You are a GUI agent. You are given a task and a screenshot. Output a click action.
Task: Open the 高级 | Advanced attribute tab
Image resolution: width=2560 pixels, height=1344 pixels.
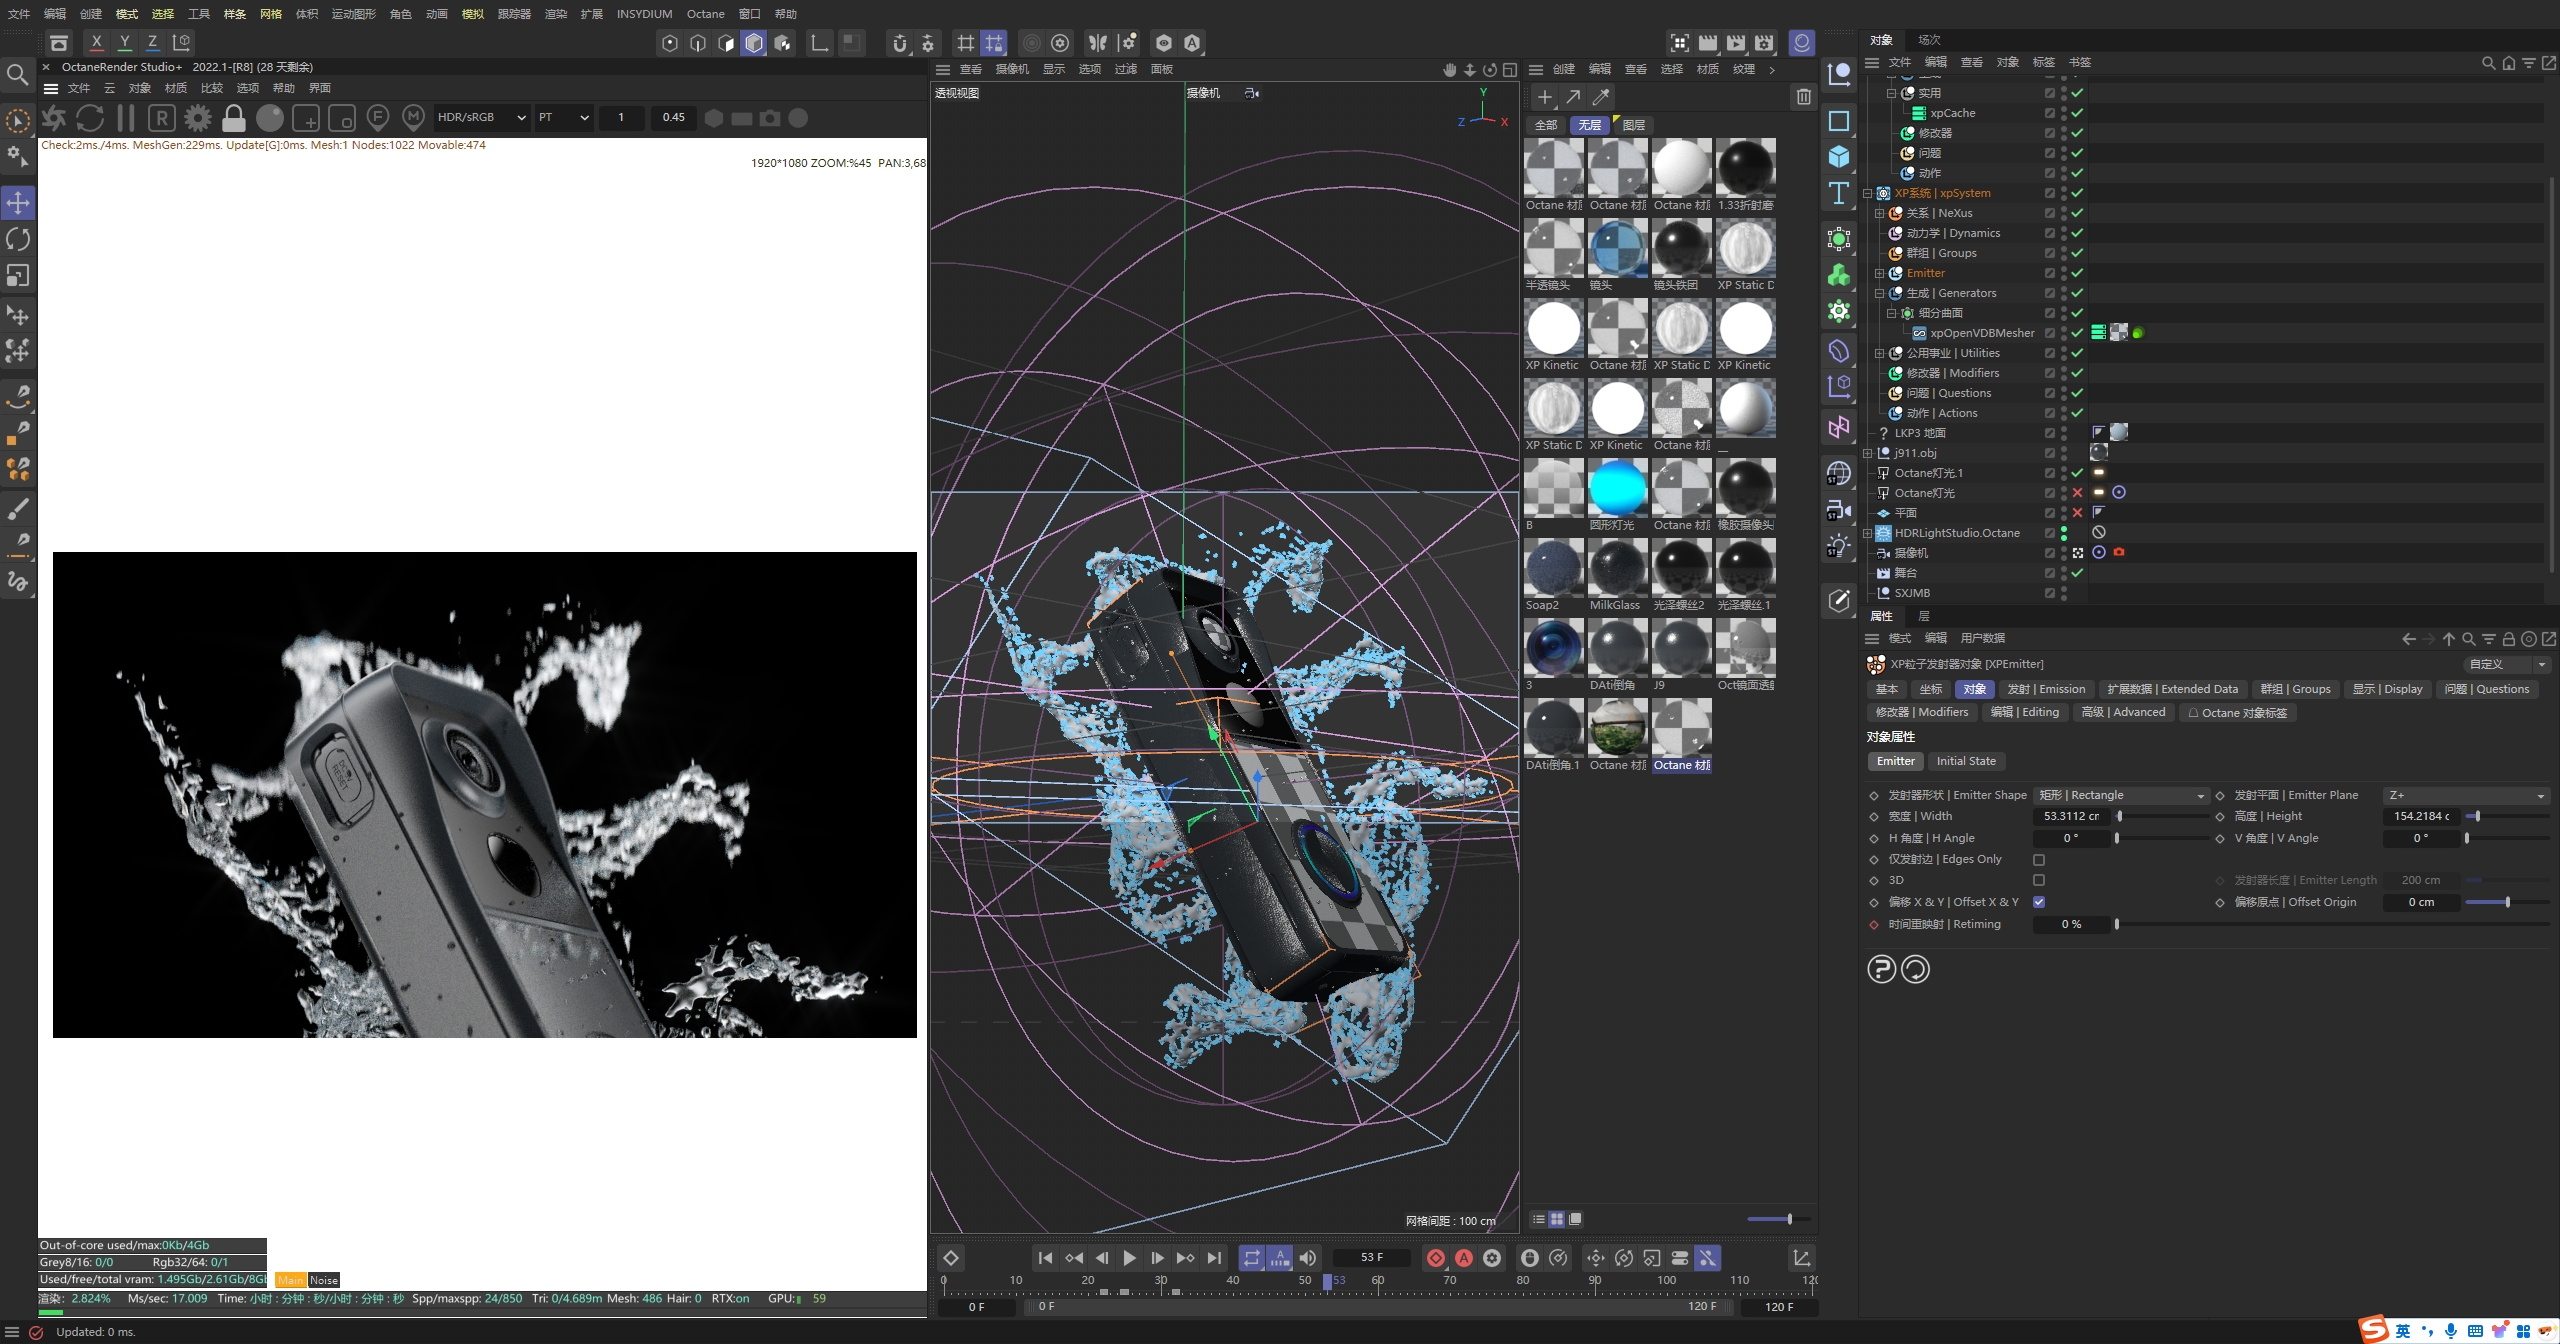2123,713
